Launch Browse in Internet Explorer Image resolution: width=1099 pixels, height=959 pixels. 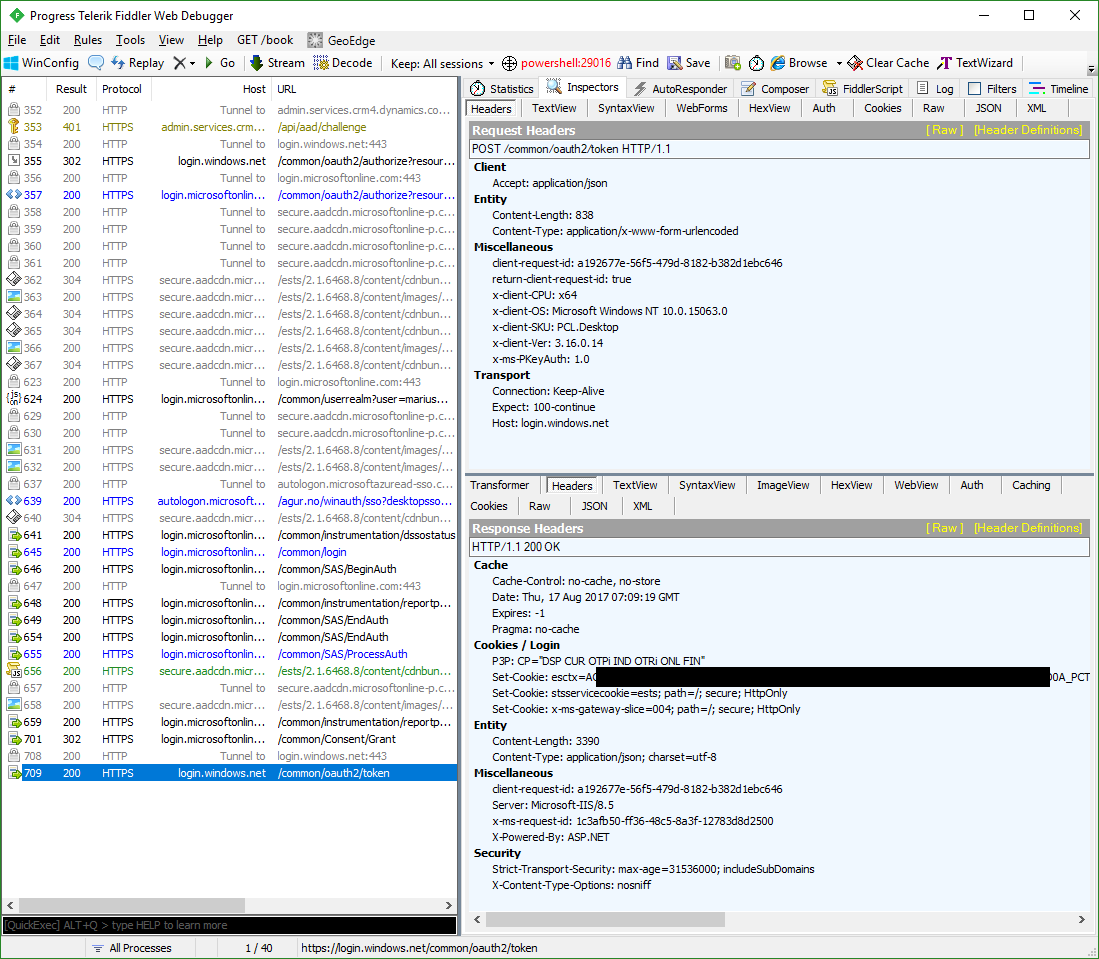[799, 63]
